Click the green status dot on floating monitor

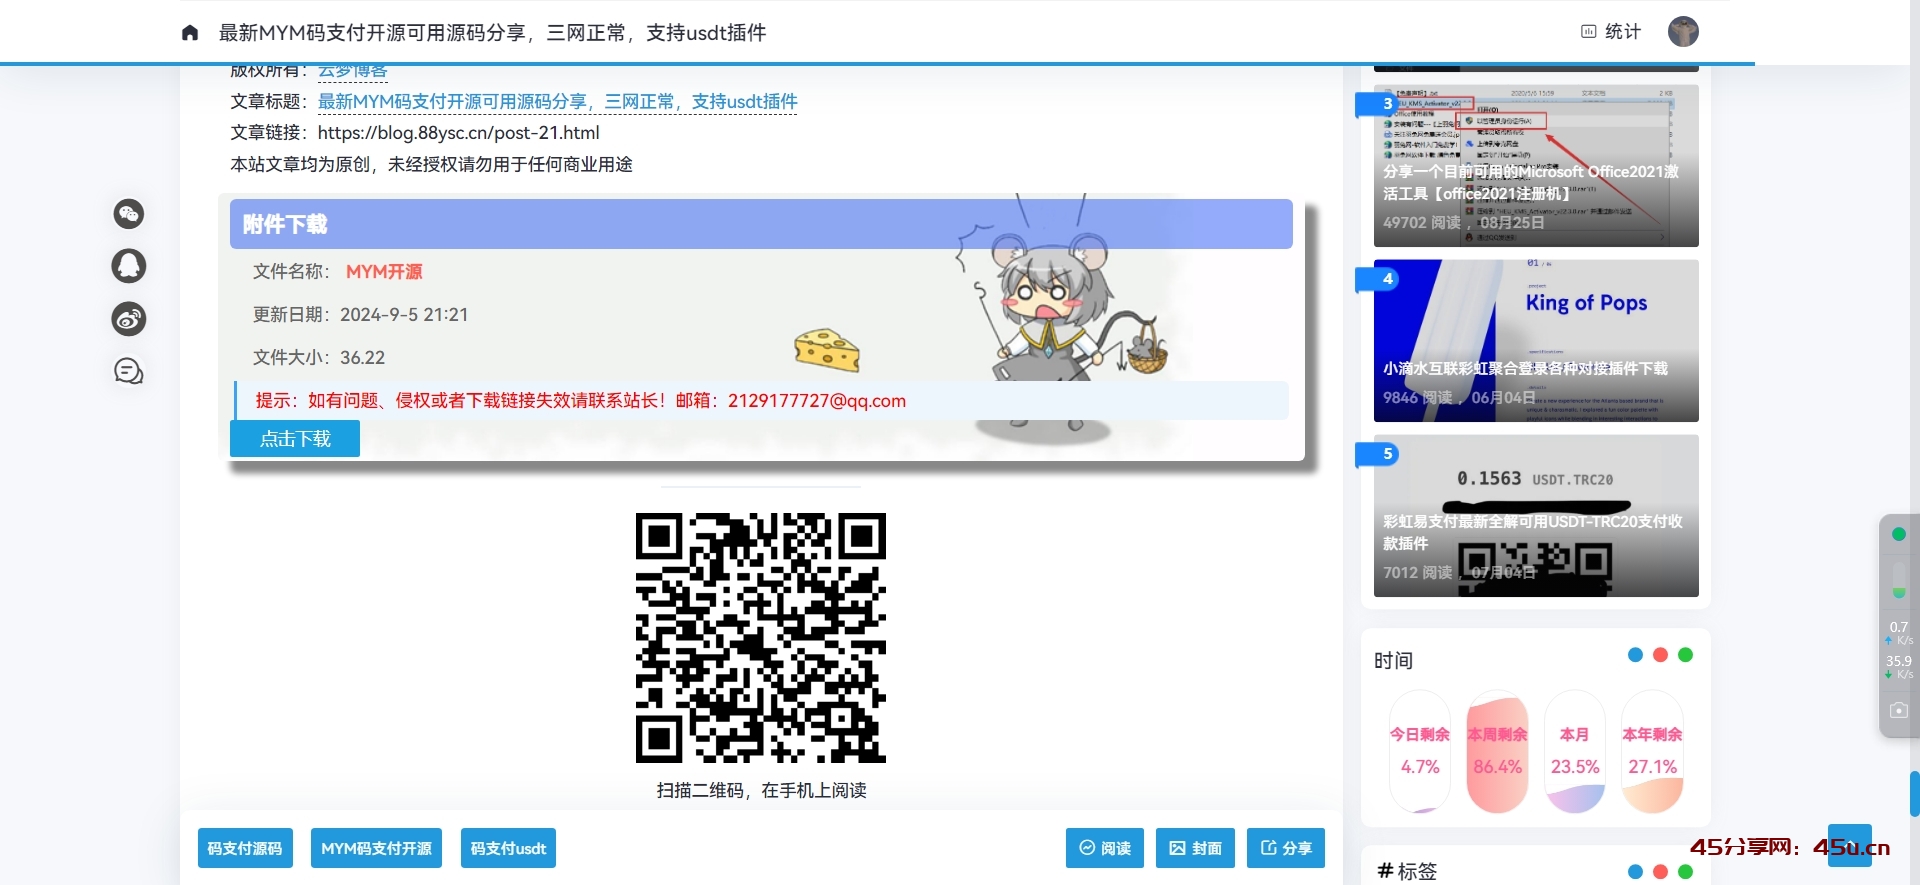1899,534
